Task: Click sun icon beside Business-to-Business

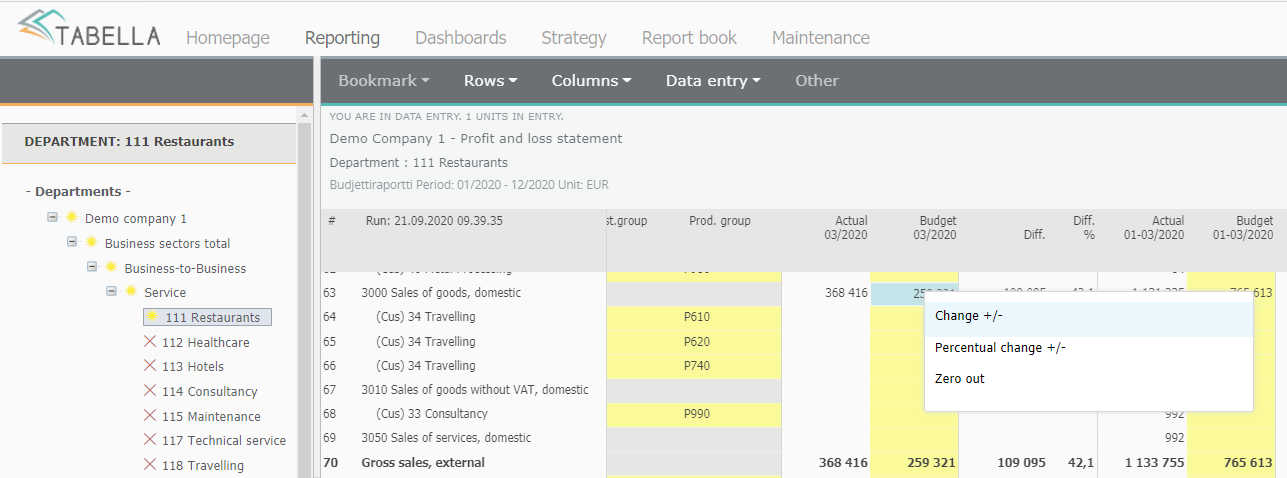Action: (111, 268)
